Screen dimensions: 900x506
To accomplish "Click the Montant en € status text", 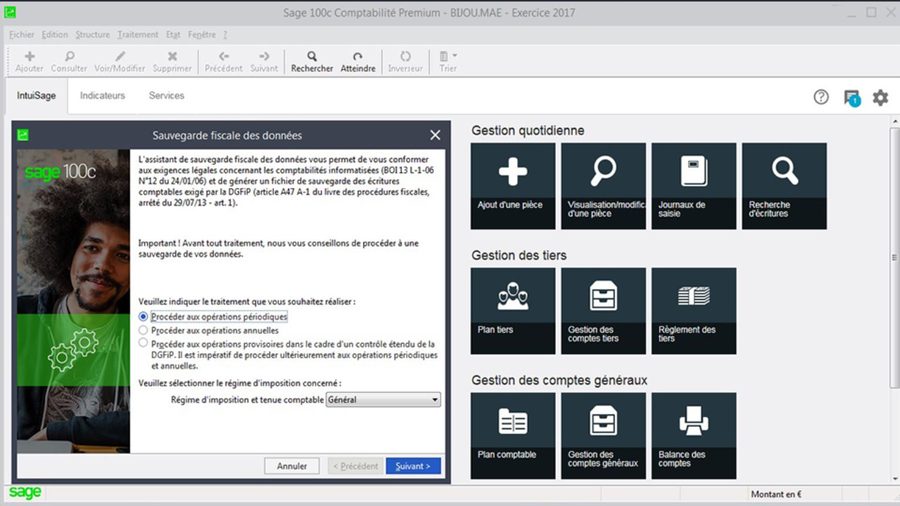I will point(776,494).
